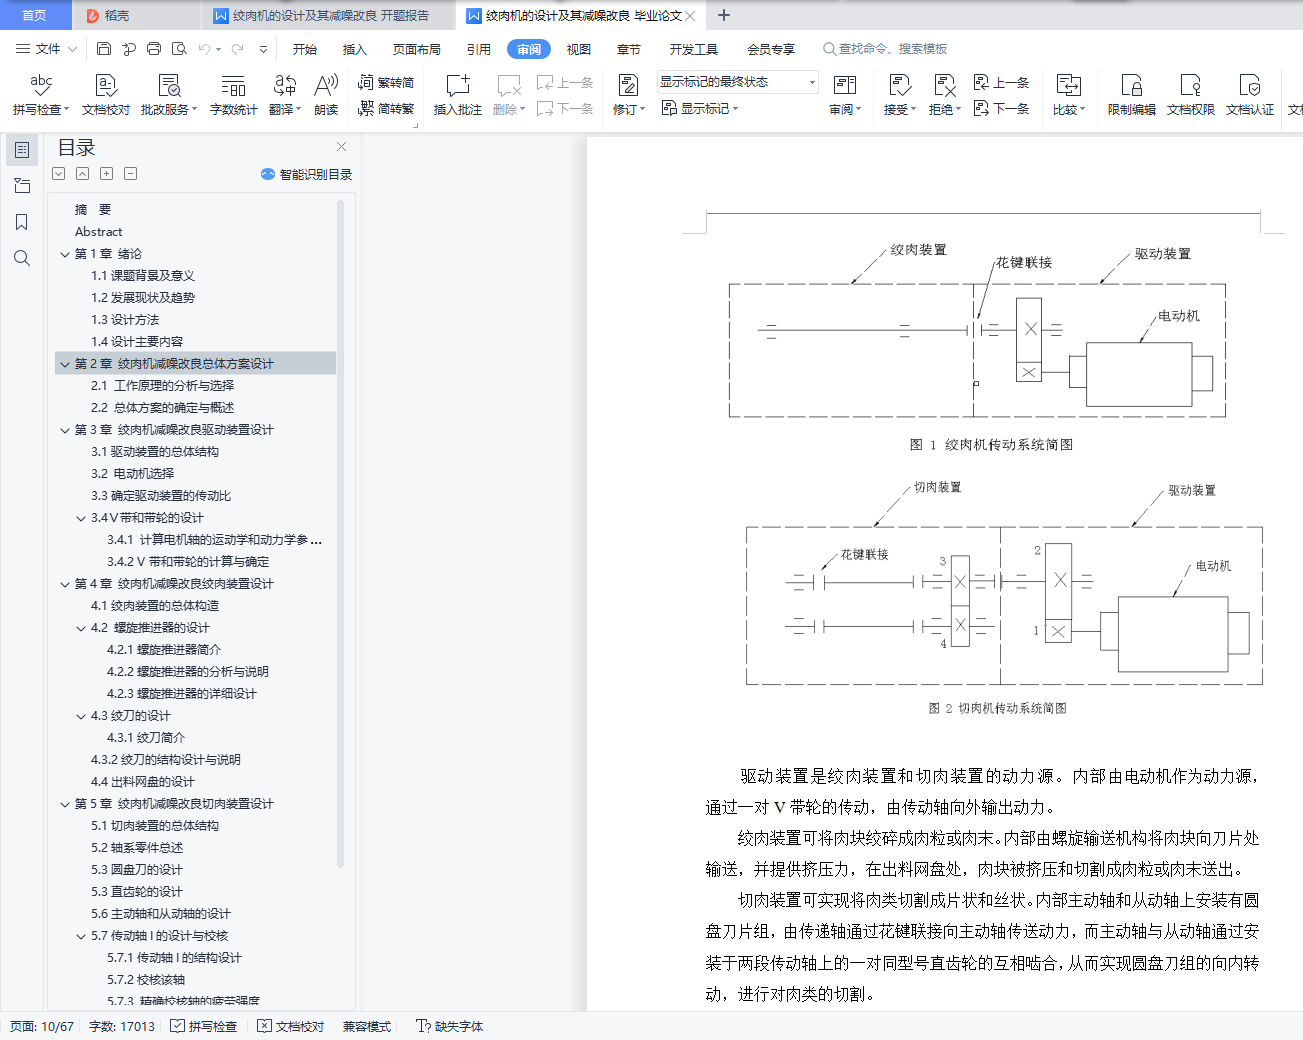Open the 修订 track changes tool
The image size is (1303, 1040).
(629, 95)
